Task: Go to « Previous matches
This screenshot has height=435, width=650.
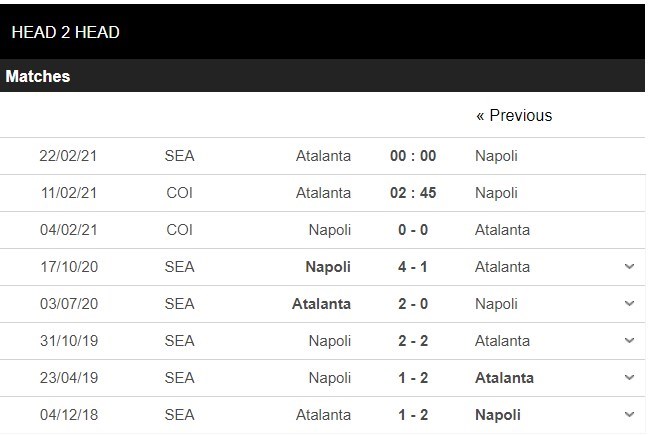Action: point(513,116)
